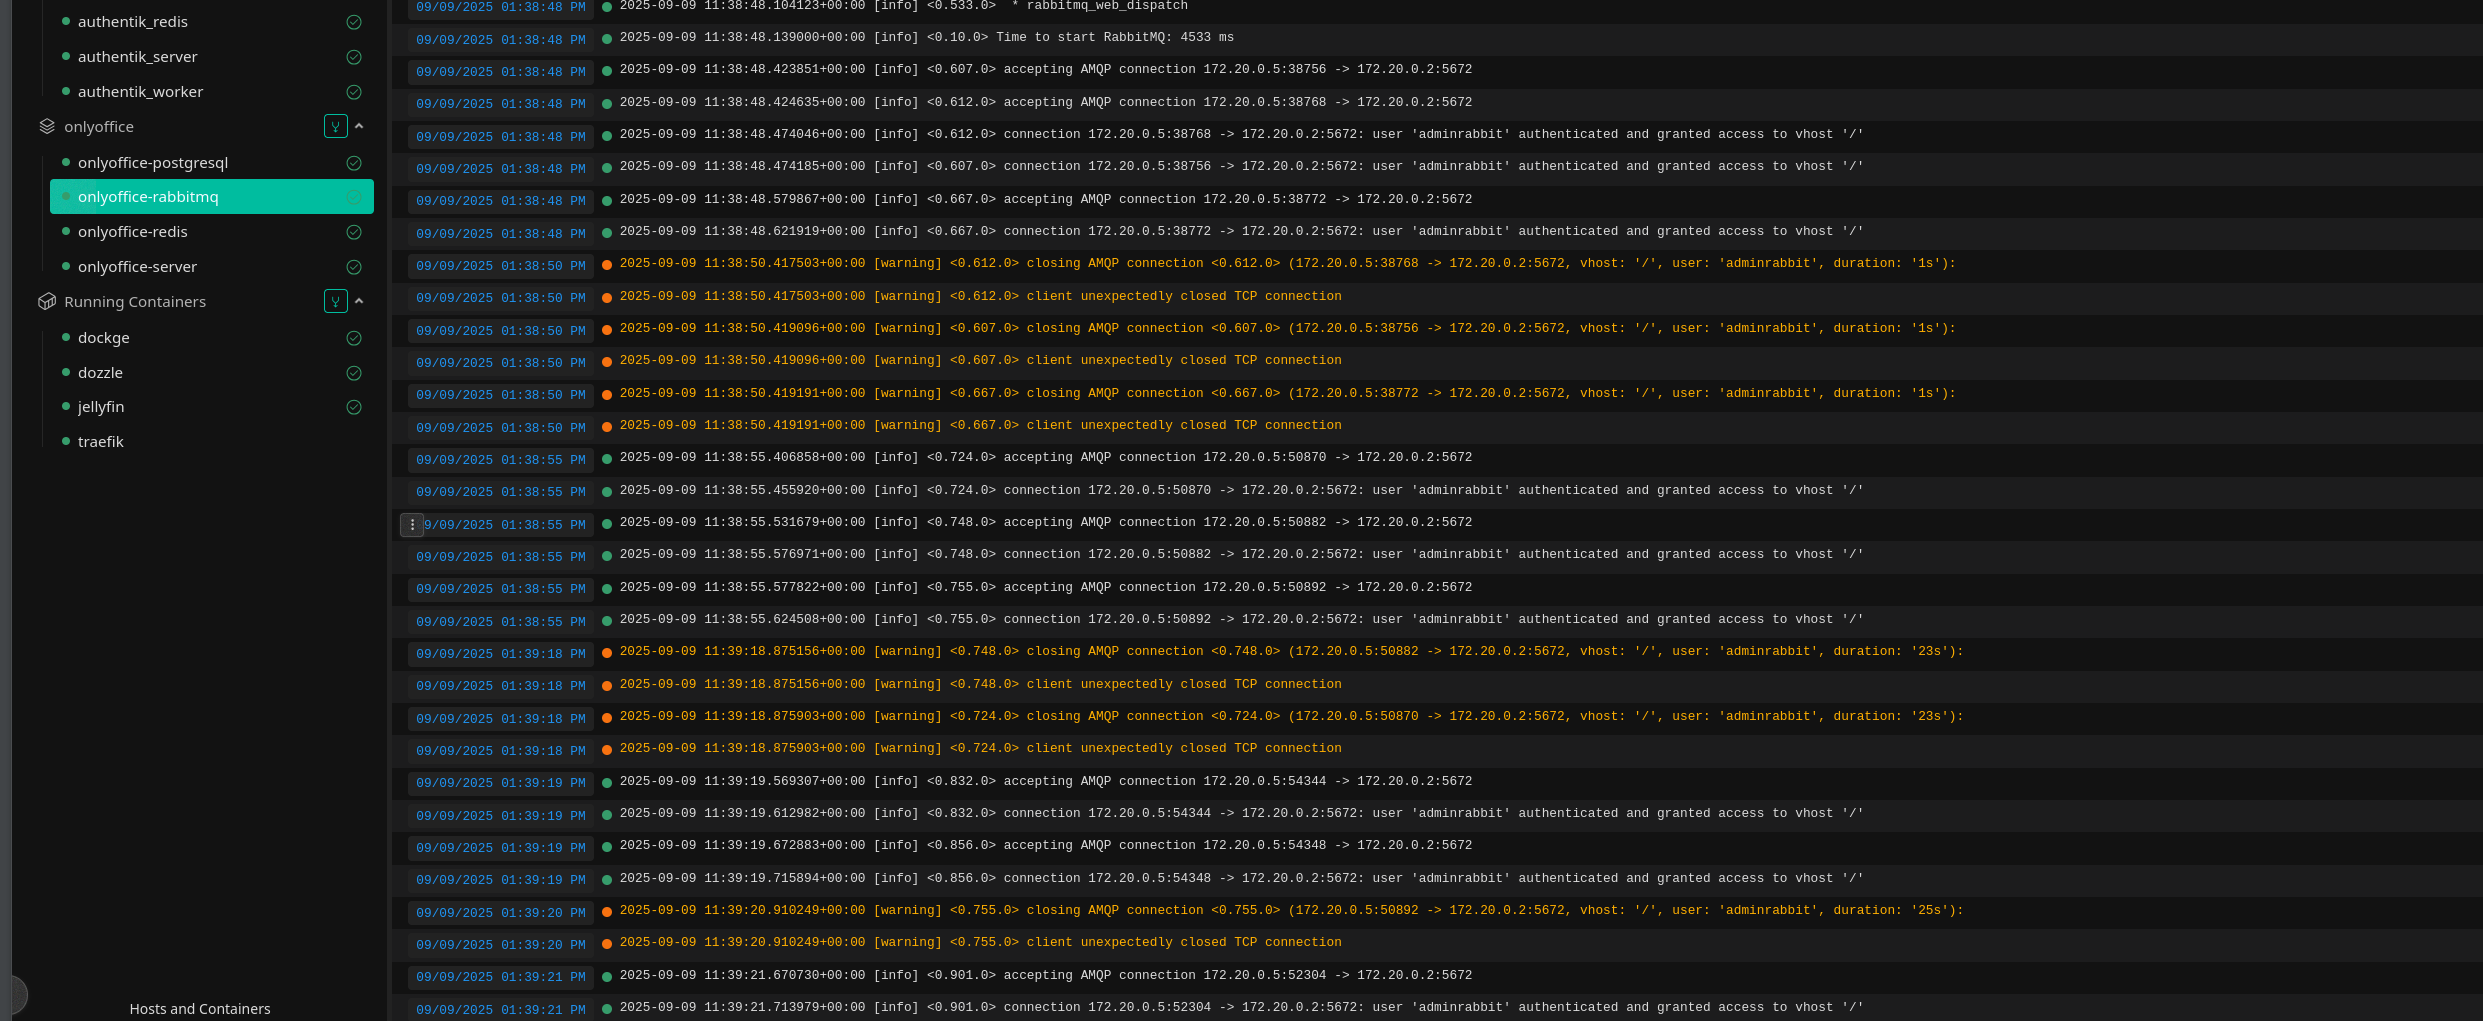This screenshot has width=2483, height=1021.
Task: Click the health check icon for onlyoffice-postgresql
Action: tap(354, 163)
